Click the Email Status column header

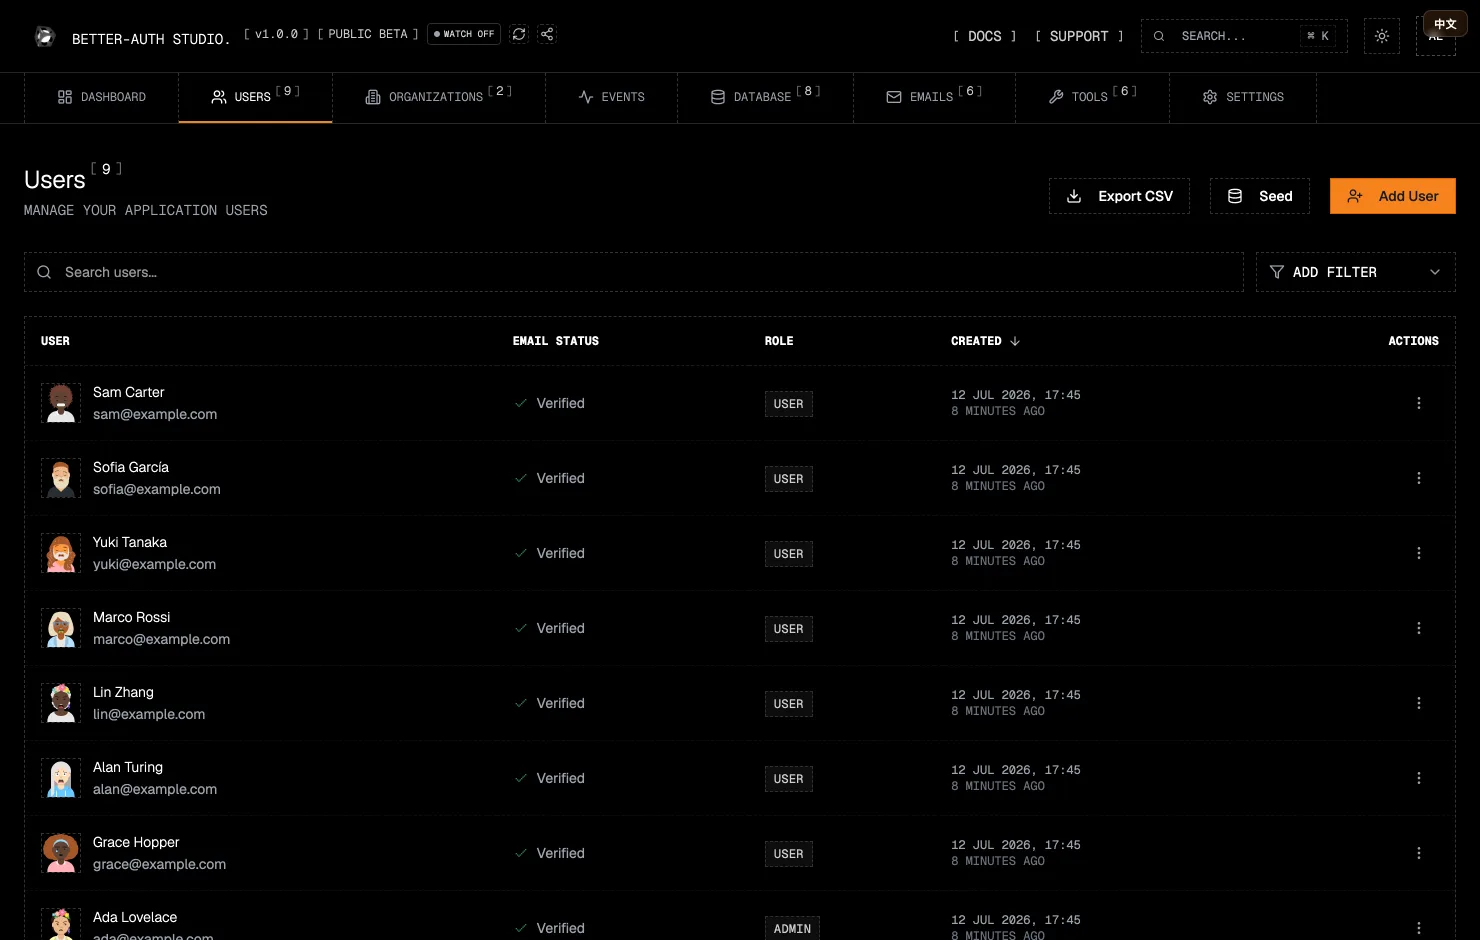556,341
